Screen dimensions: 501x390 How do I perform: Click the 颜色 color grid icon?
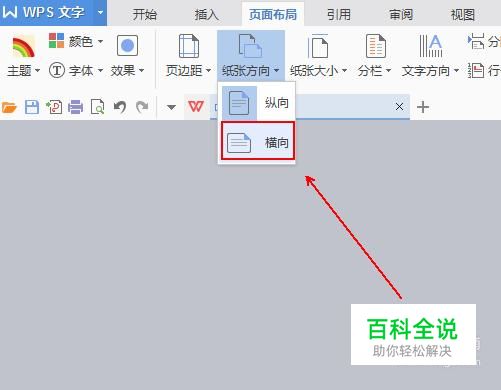point(56,40)
